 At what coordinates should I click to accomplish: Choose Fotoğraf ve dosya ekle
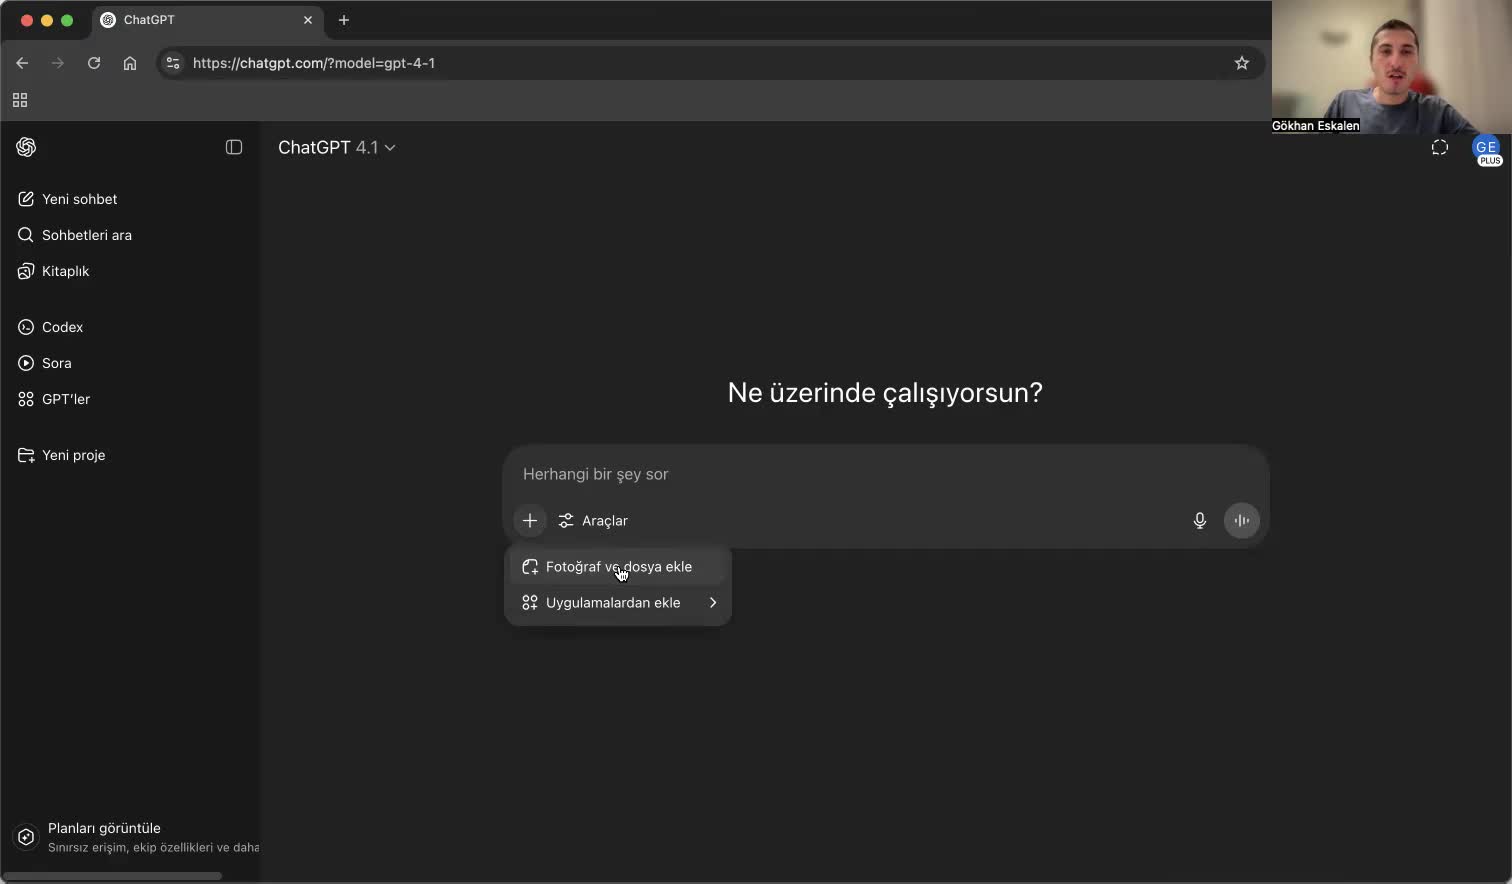click(x=618, y=566)
